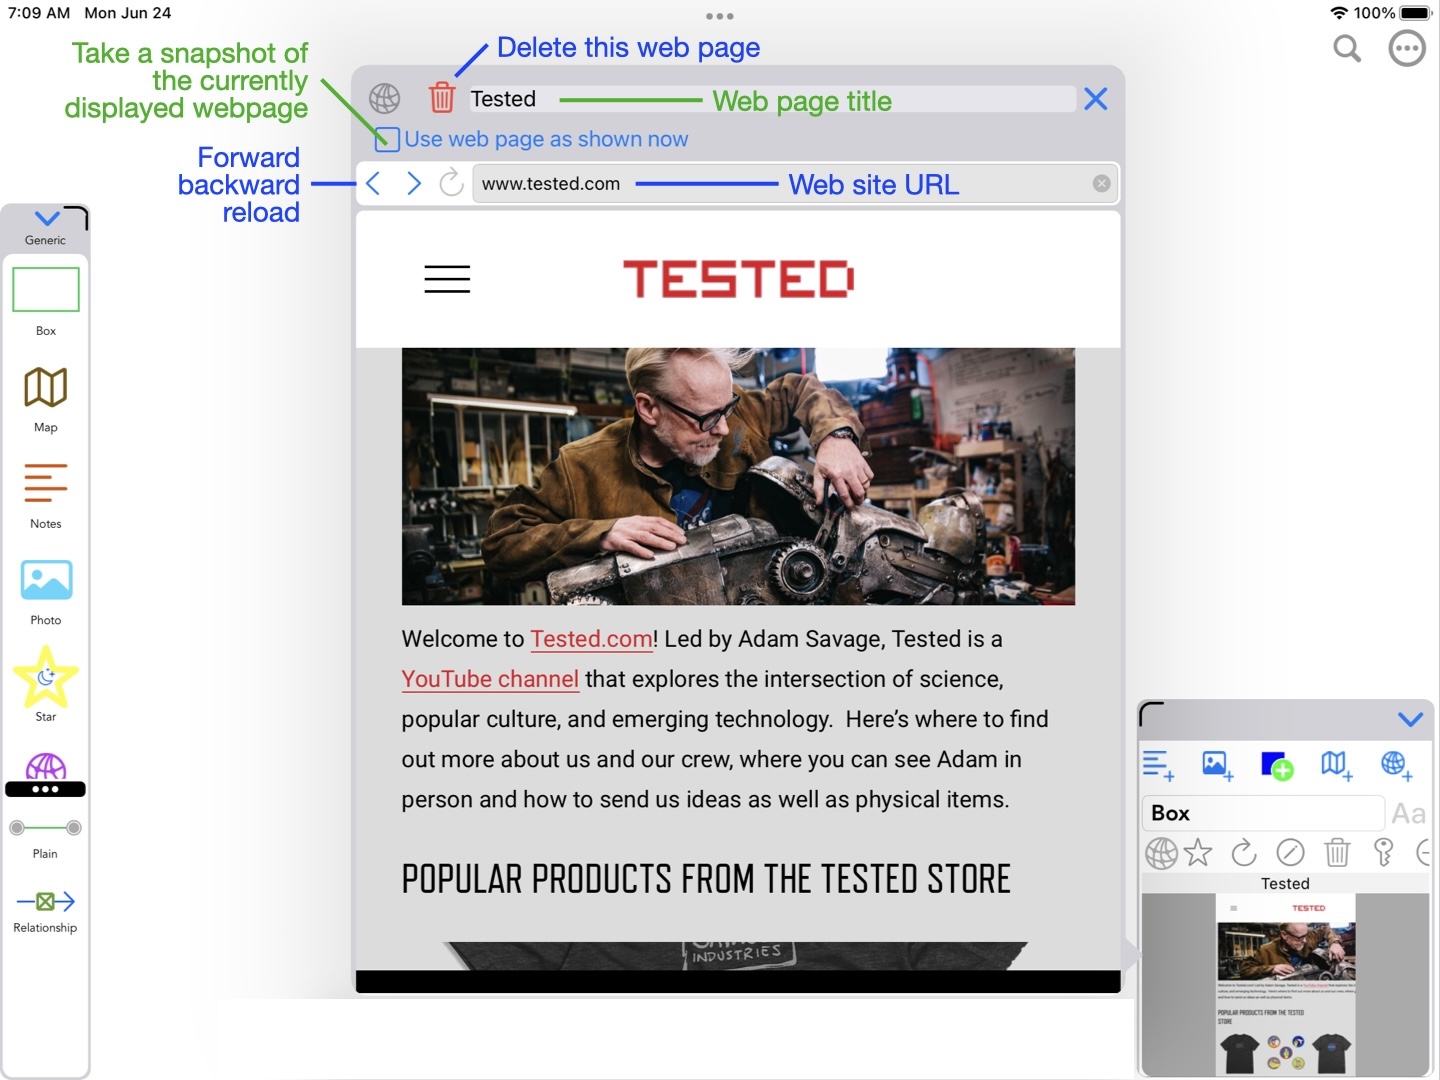
Task: Click the star icon in inspector row
Action: tap(1198, 853)
